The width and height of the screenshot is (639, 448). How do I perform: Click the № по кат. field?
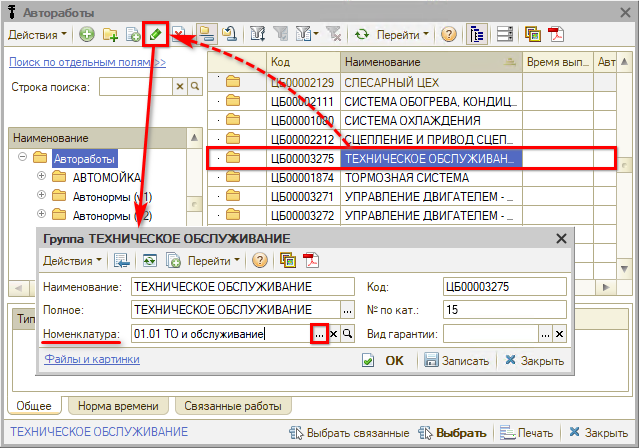pos(505,310)
